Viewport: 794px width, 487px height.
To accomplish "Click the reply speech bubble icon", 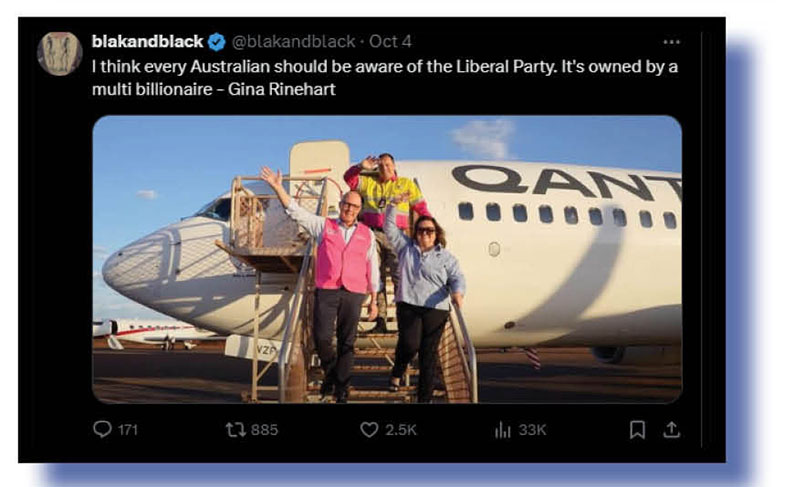I will pos(102,429).
